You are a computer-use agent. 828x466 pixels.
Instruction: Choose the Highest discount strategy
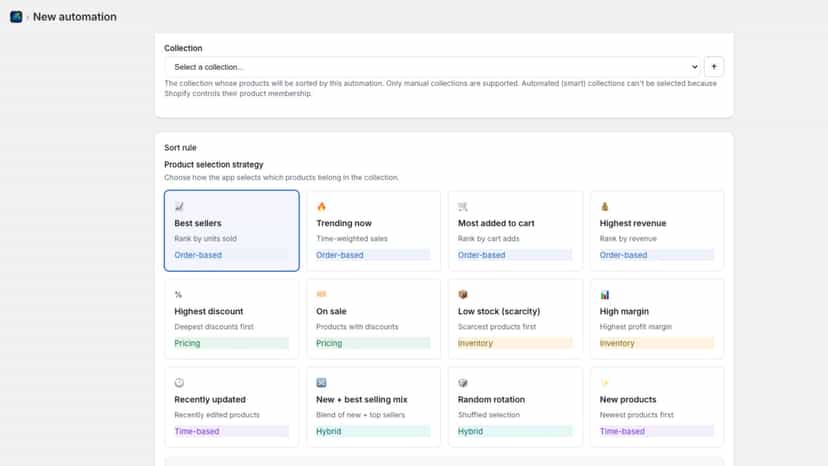tap(231, 319)
